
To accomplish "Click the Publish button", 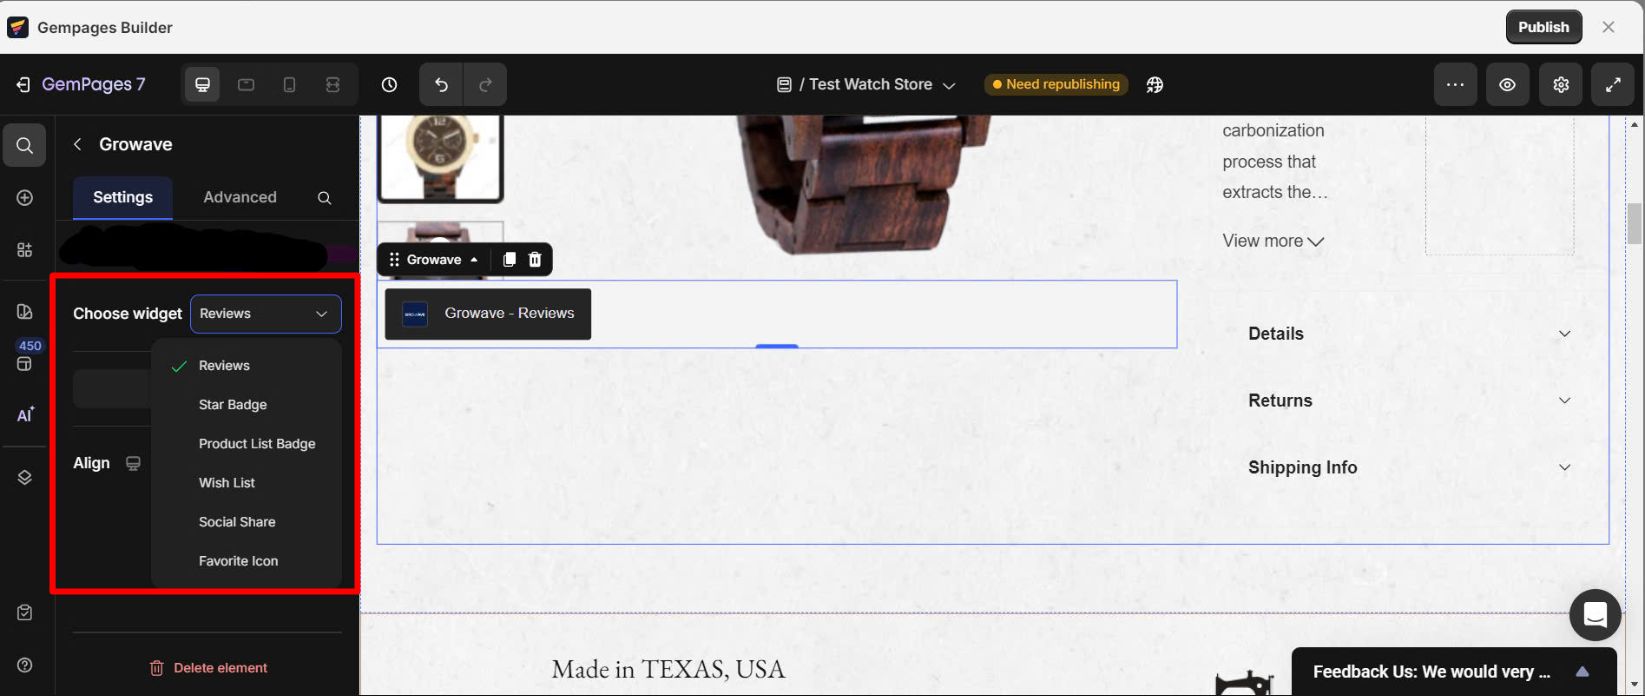I will point(1543,27).
